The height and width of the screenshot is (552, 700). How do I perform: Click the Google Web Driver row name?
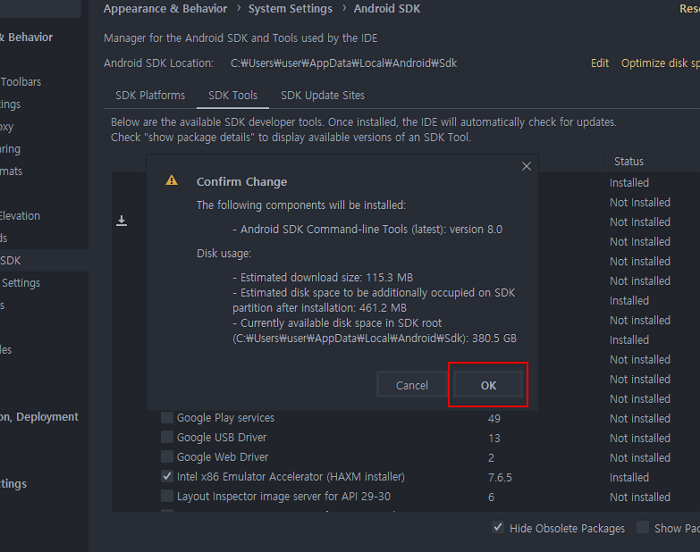point(222,457)
